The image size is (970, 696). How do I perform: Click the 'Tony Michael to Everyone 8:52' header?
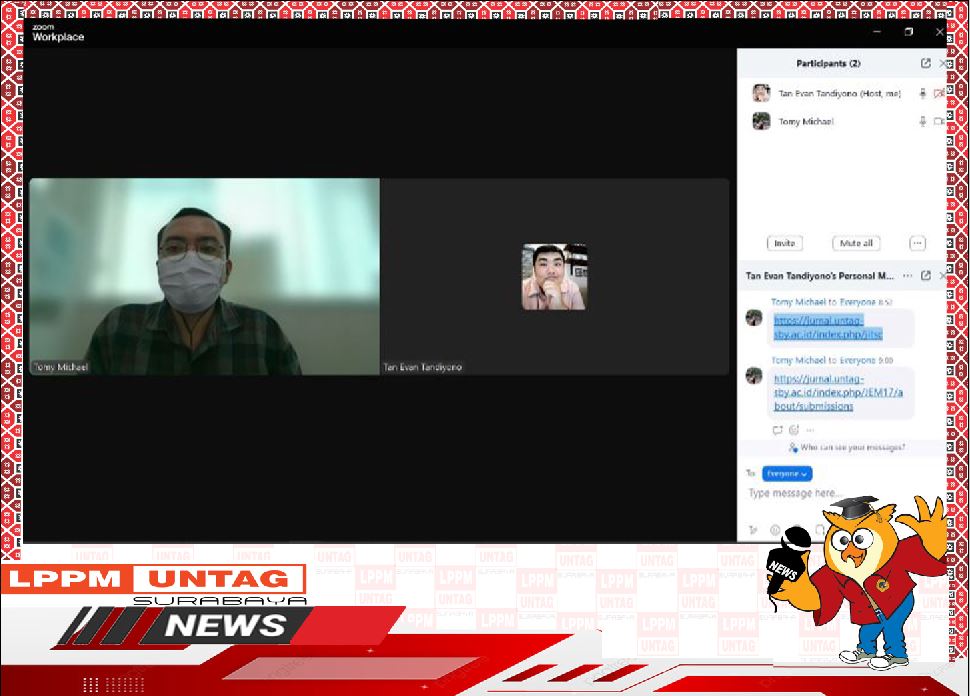[832, 302]
